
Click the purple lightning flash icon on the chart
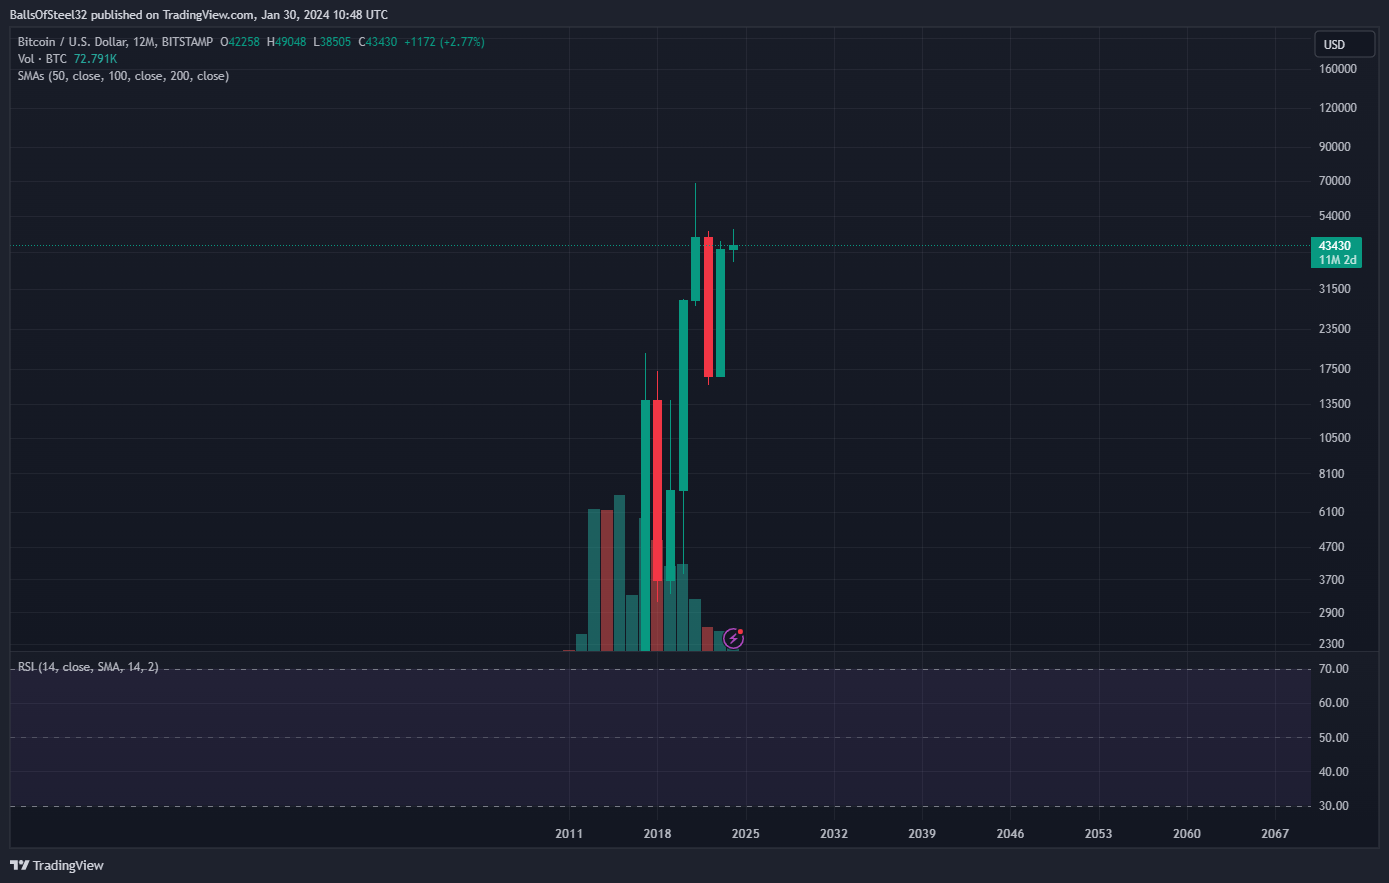pyautogui.click(x=733, y=638)
